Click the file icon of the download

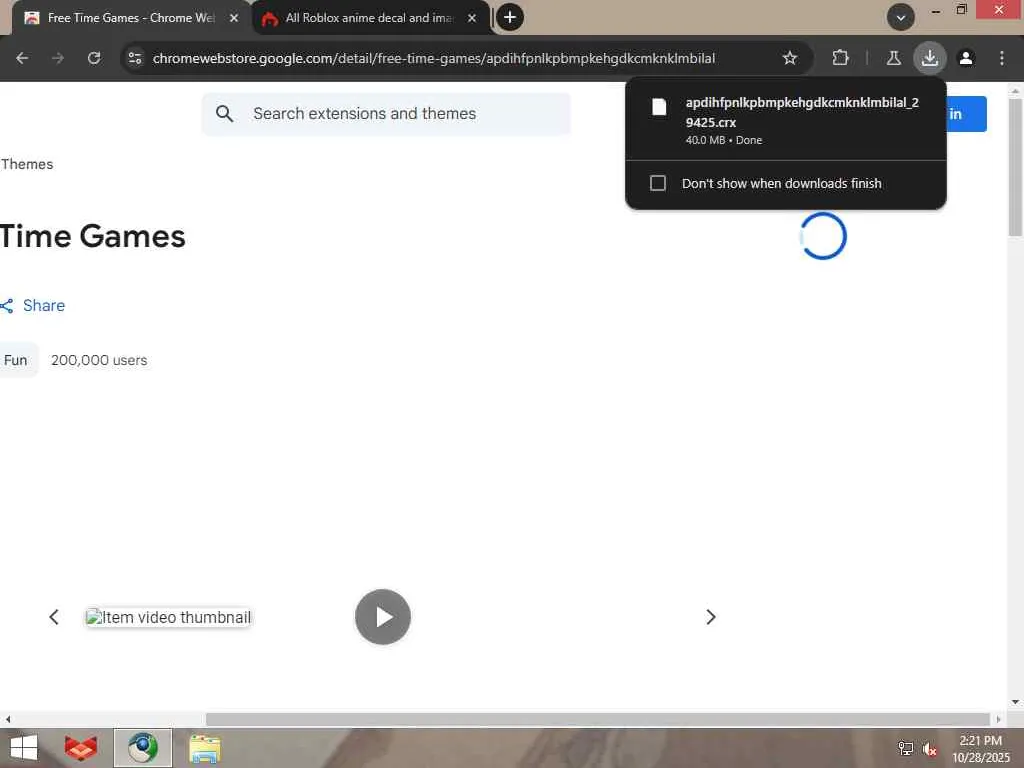659,107
